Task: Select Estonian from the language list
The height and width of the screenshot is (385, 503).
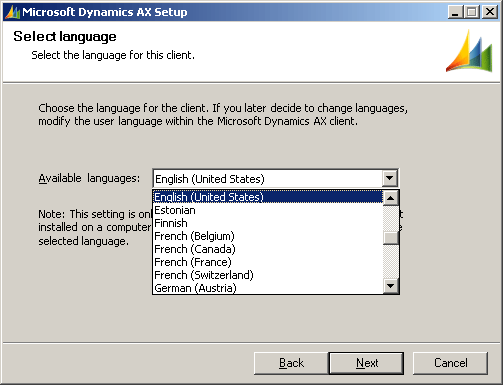Action: coord(268,210)
